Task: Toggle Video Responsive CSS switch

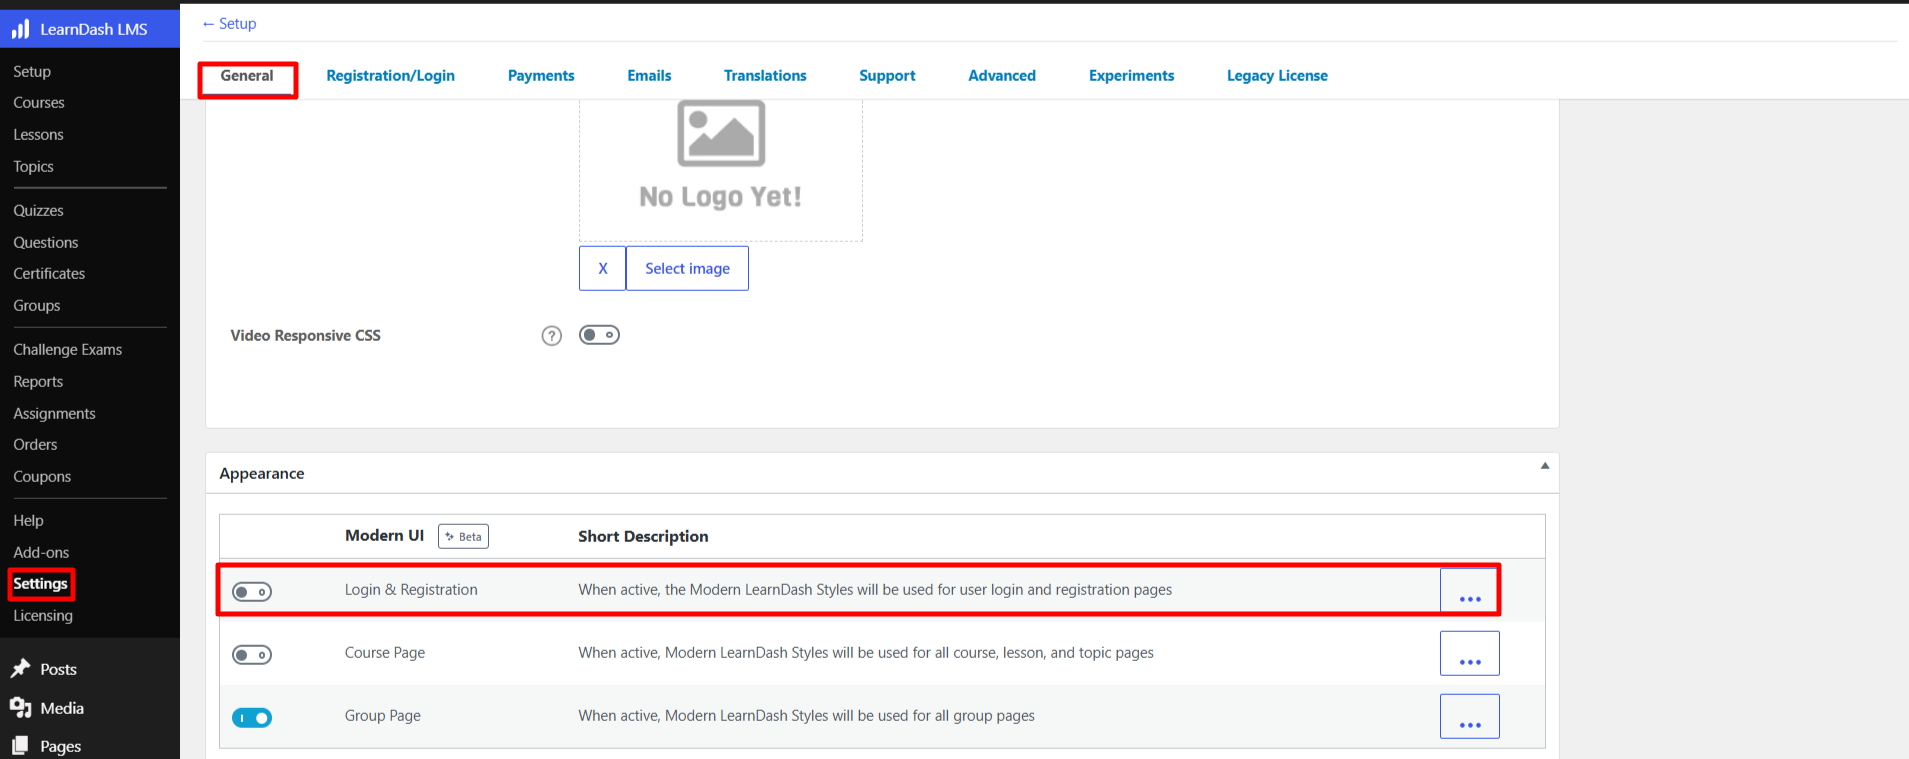Action: coord(600,335)
